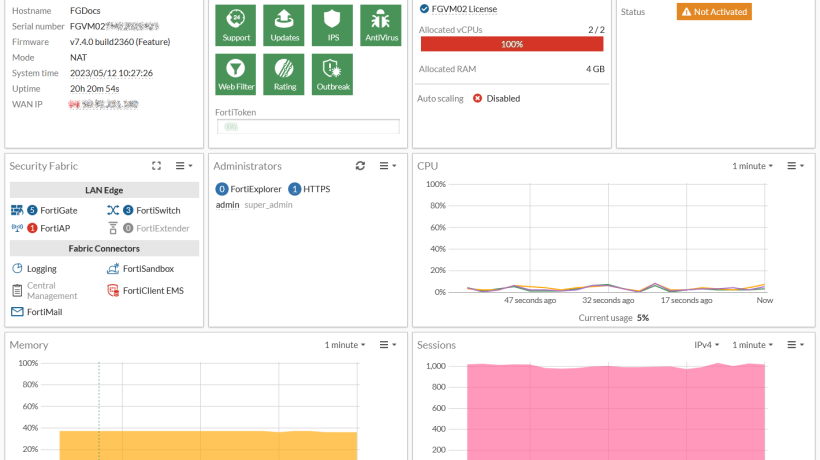Open the Web Filter tile

pyautogui.click(x=235, y=74)
